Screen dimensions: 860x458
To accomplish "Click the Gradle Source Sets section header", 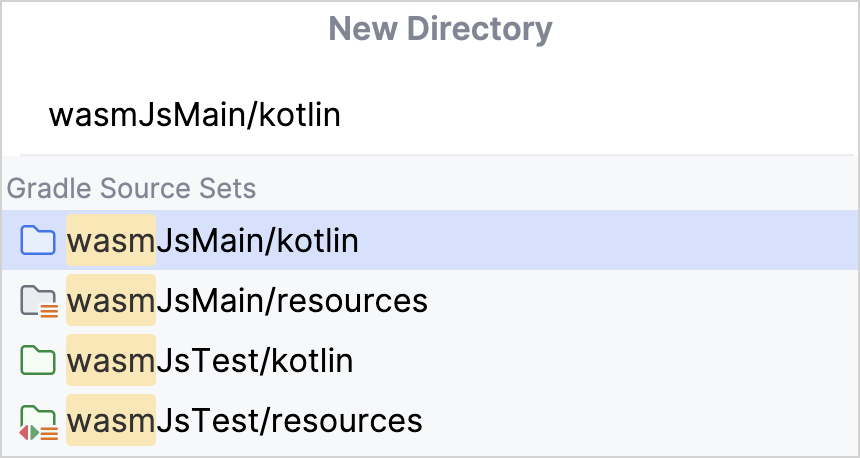I will click(131, 188).
